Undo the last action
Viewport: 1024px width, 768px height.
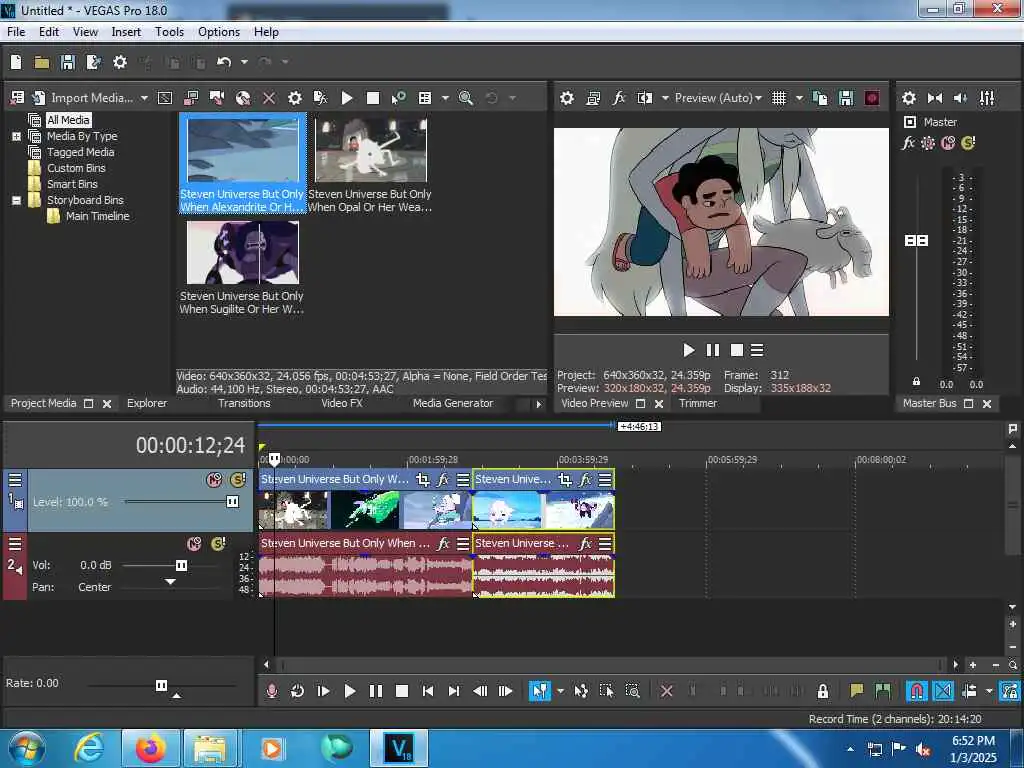click(x=224, y=62)
